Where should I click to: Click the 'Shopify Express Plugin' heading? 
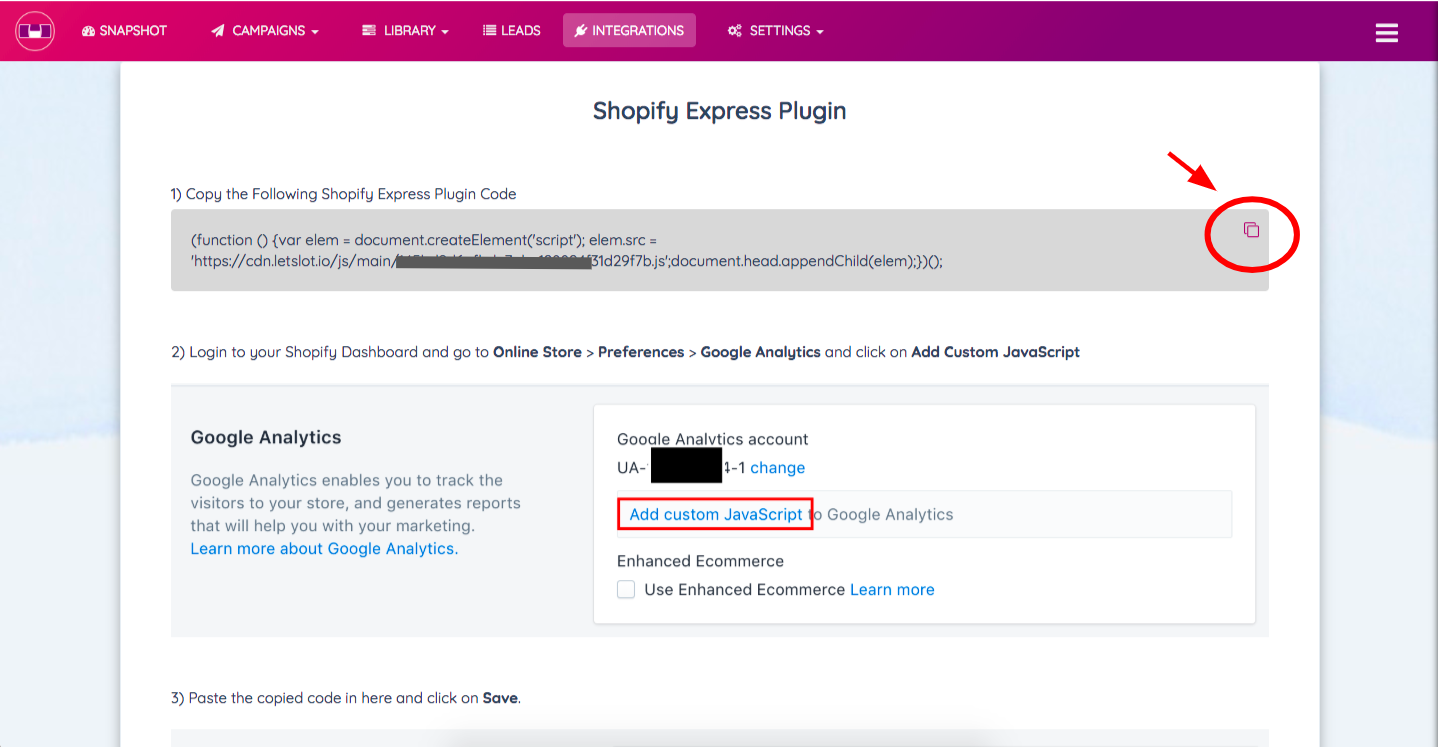click(719, 110)
